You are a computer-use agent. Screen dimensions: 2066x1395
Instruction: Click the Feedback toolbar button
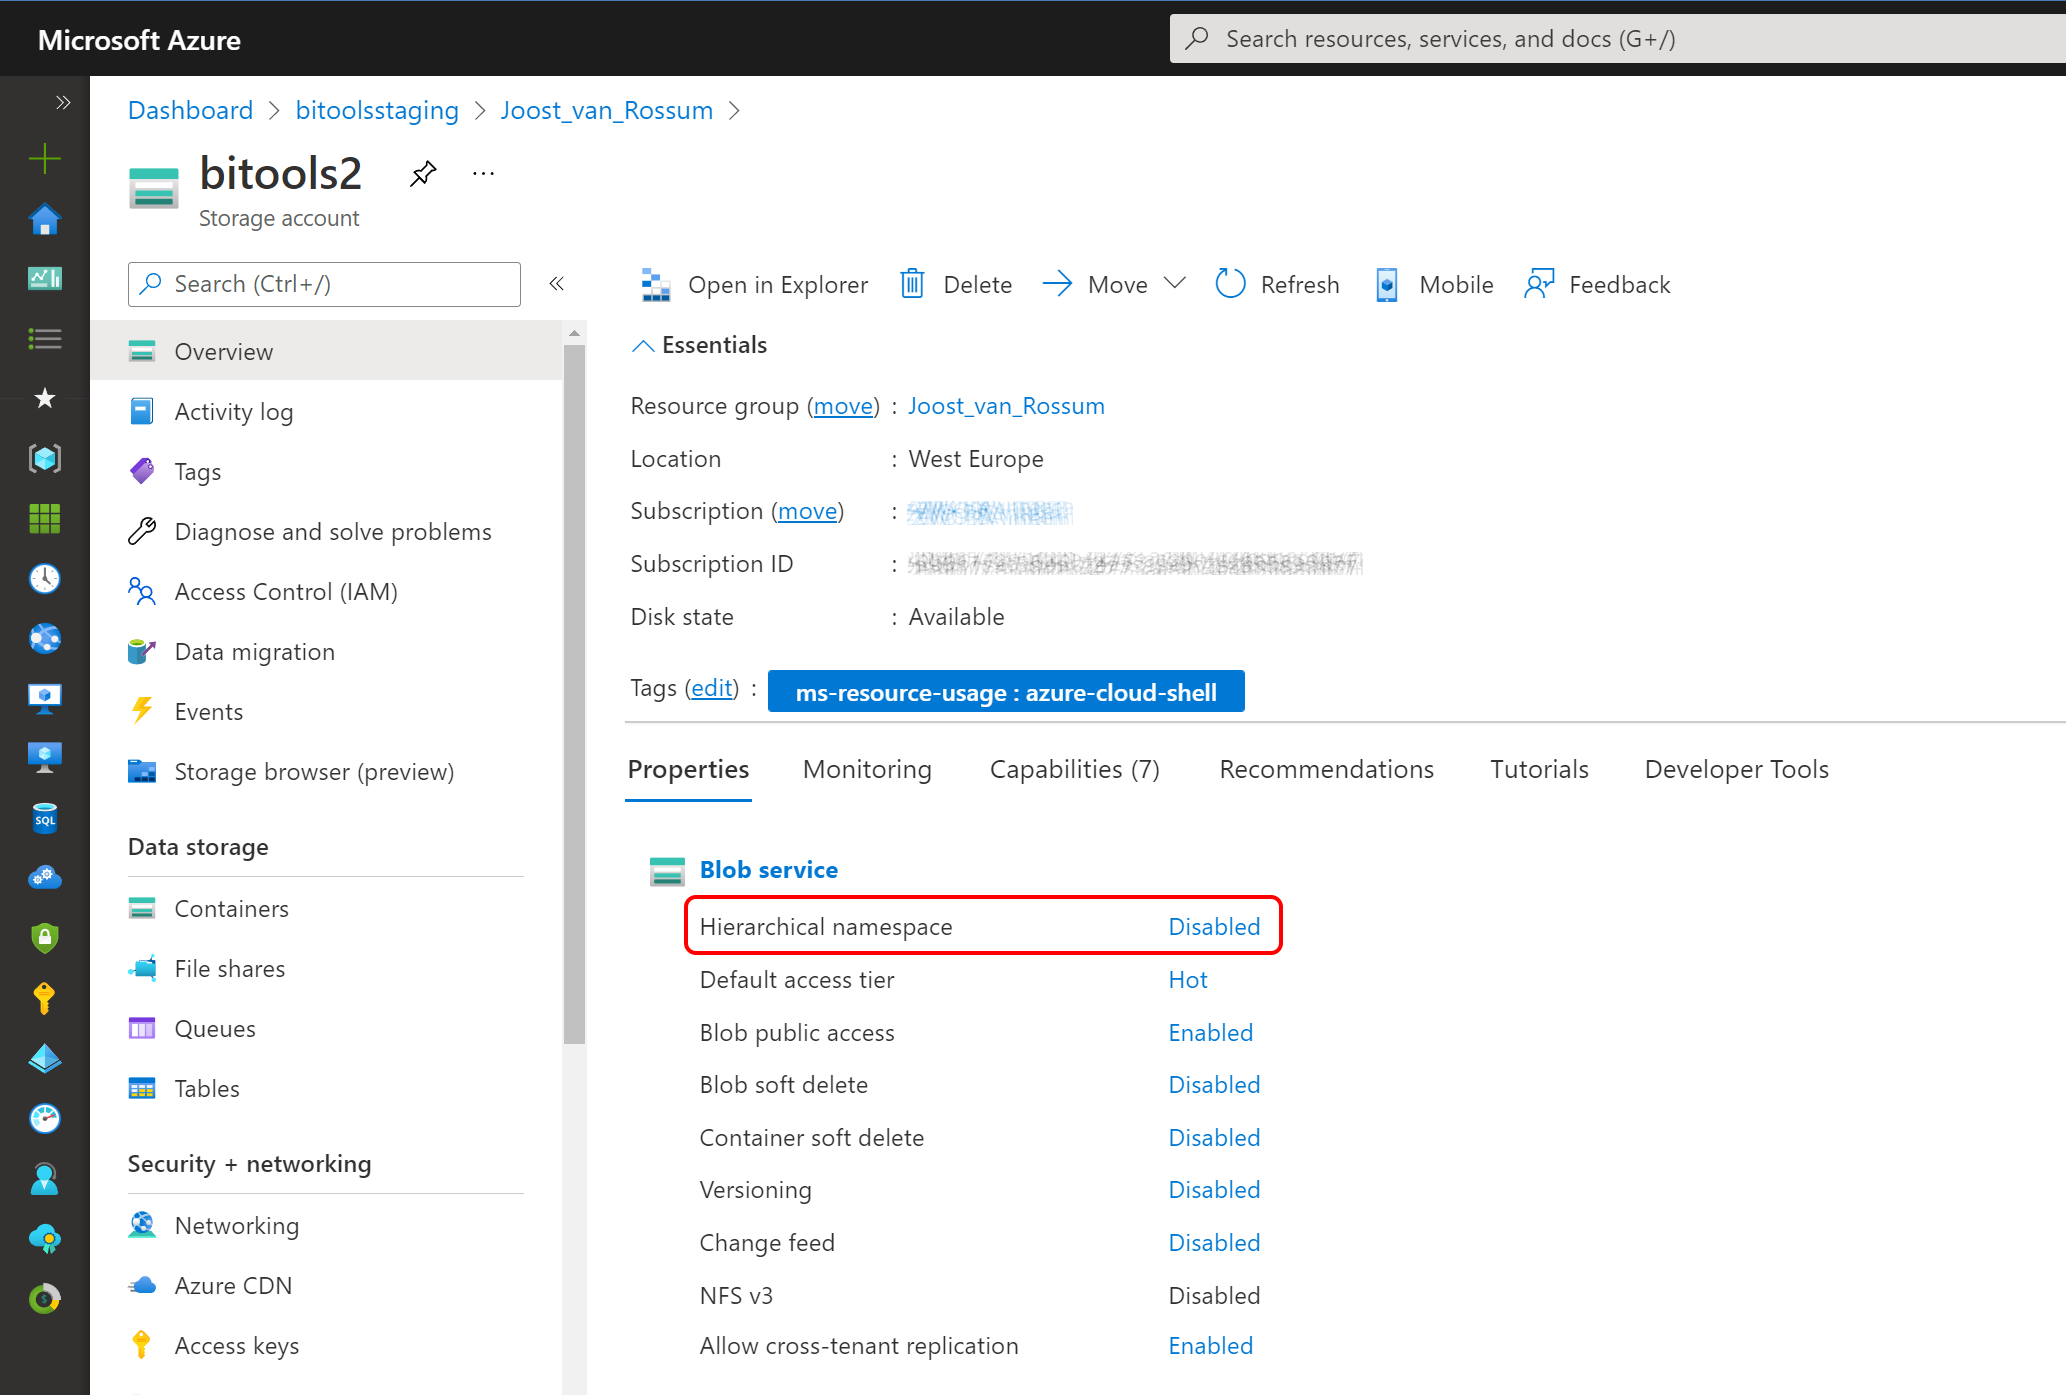point(1597,285)
